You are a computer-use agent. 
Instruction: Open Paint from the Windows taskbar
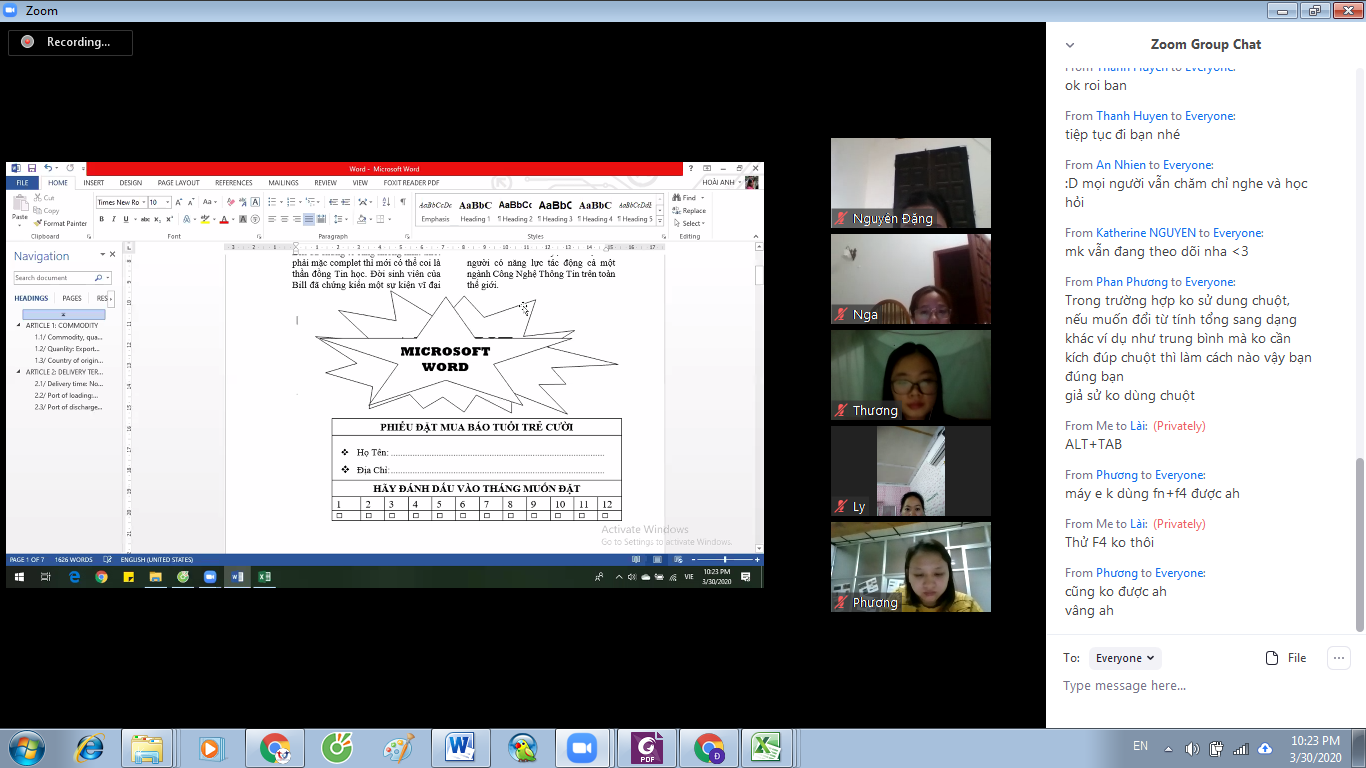point(399,747)
